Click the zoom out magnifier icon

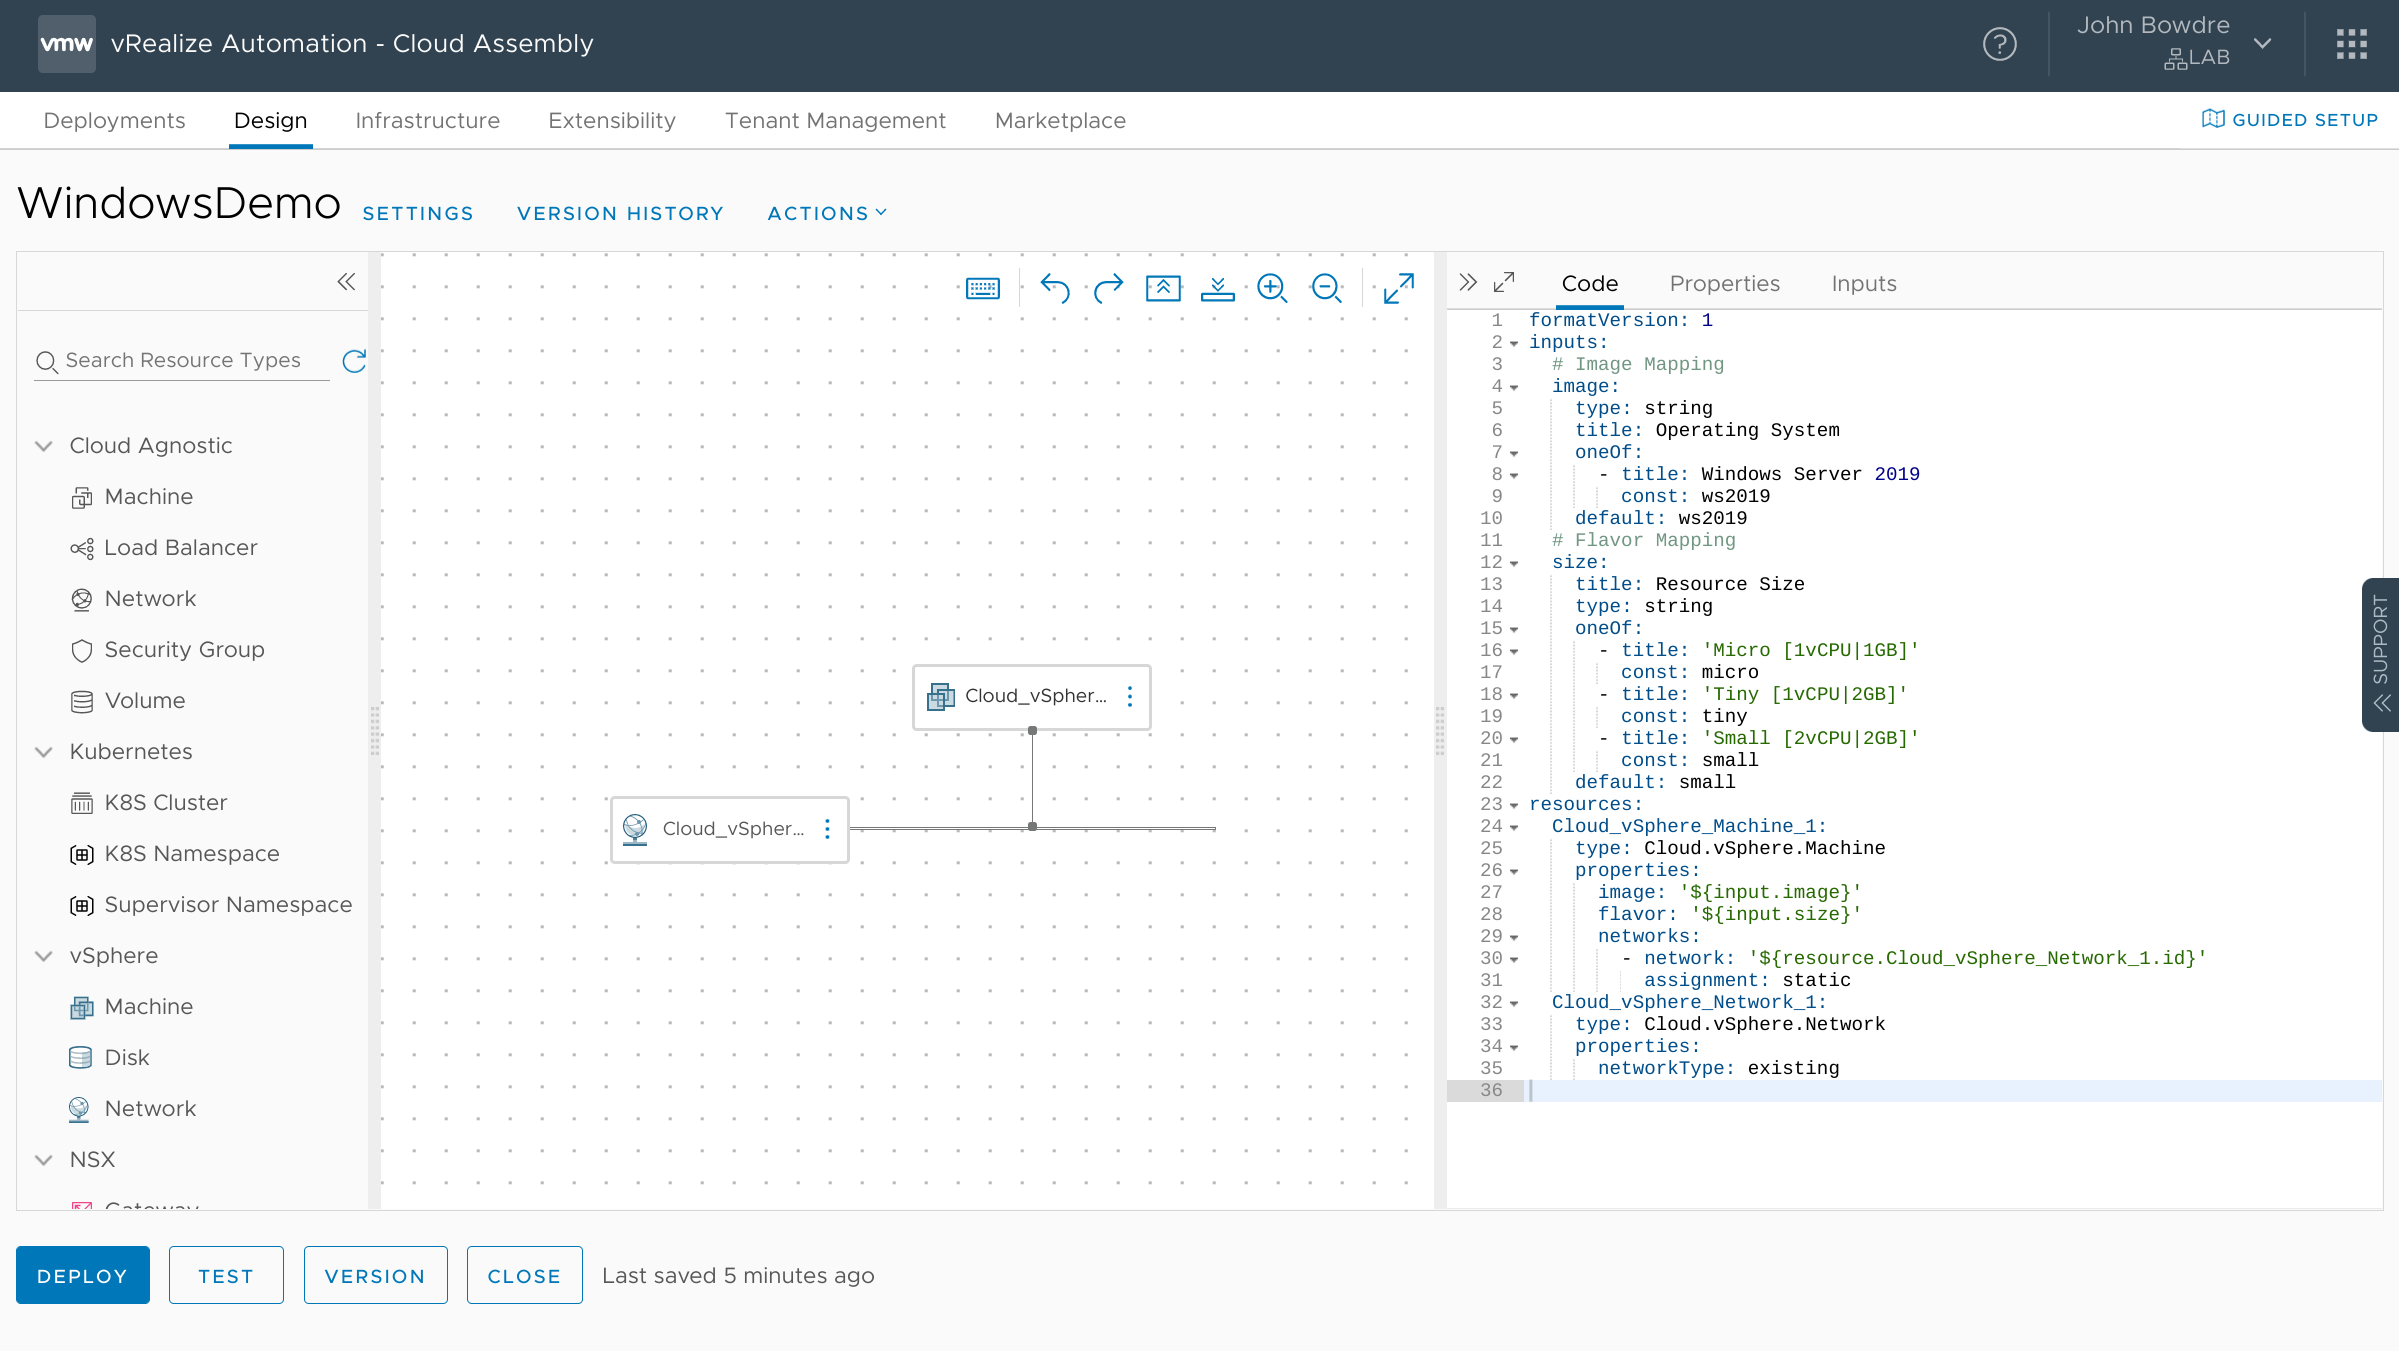click(1328, 290)
